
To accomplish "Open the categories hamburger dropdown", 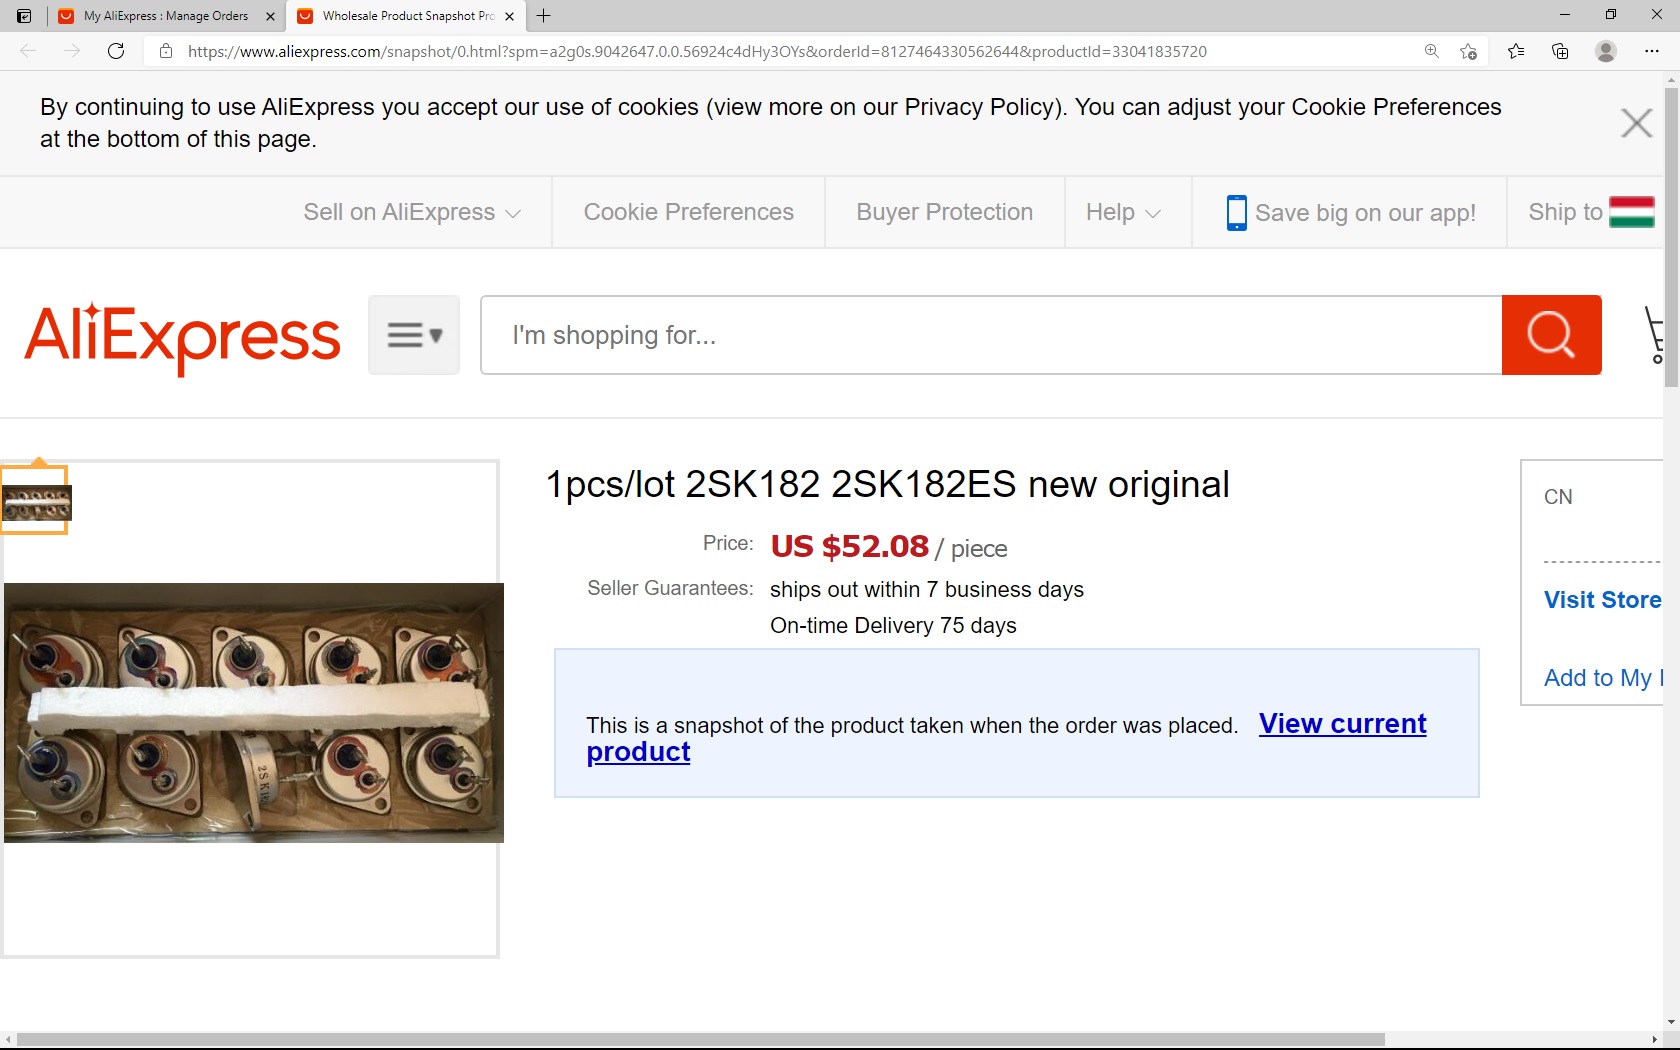I will pos(414,335).
